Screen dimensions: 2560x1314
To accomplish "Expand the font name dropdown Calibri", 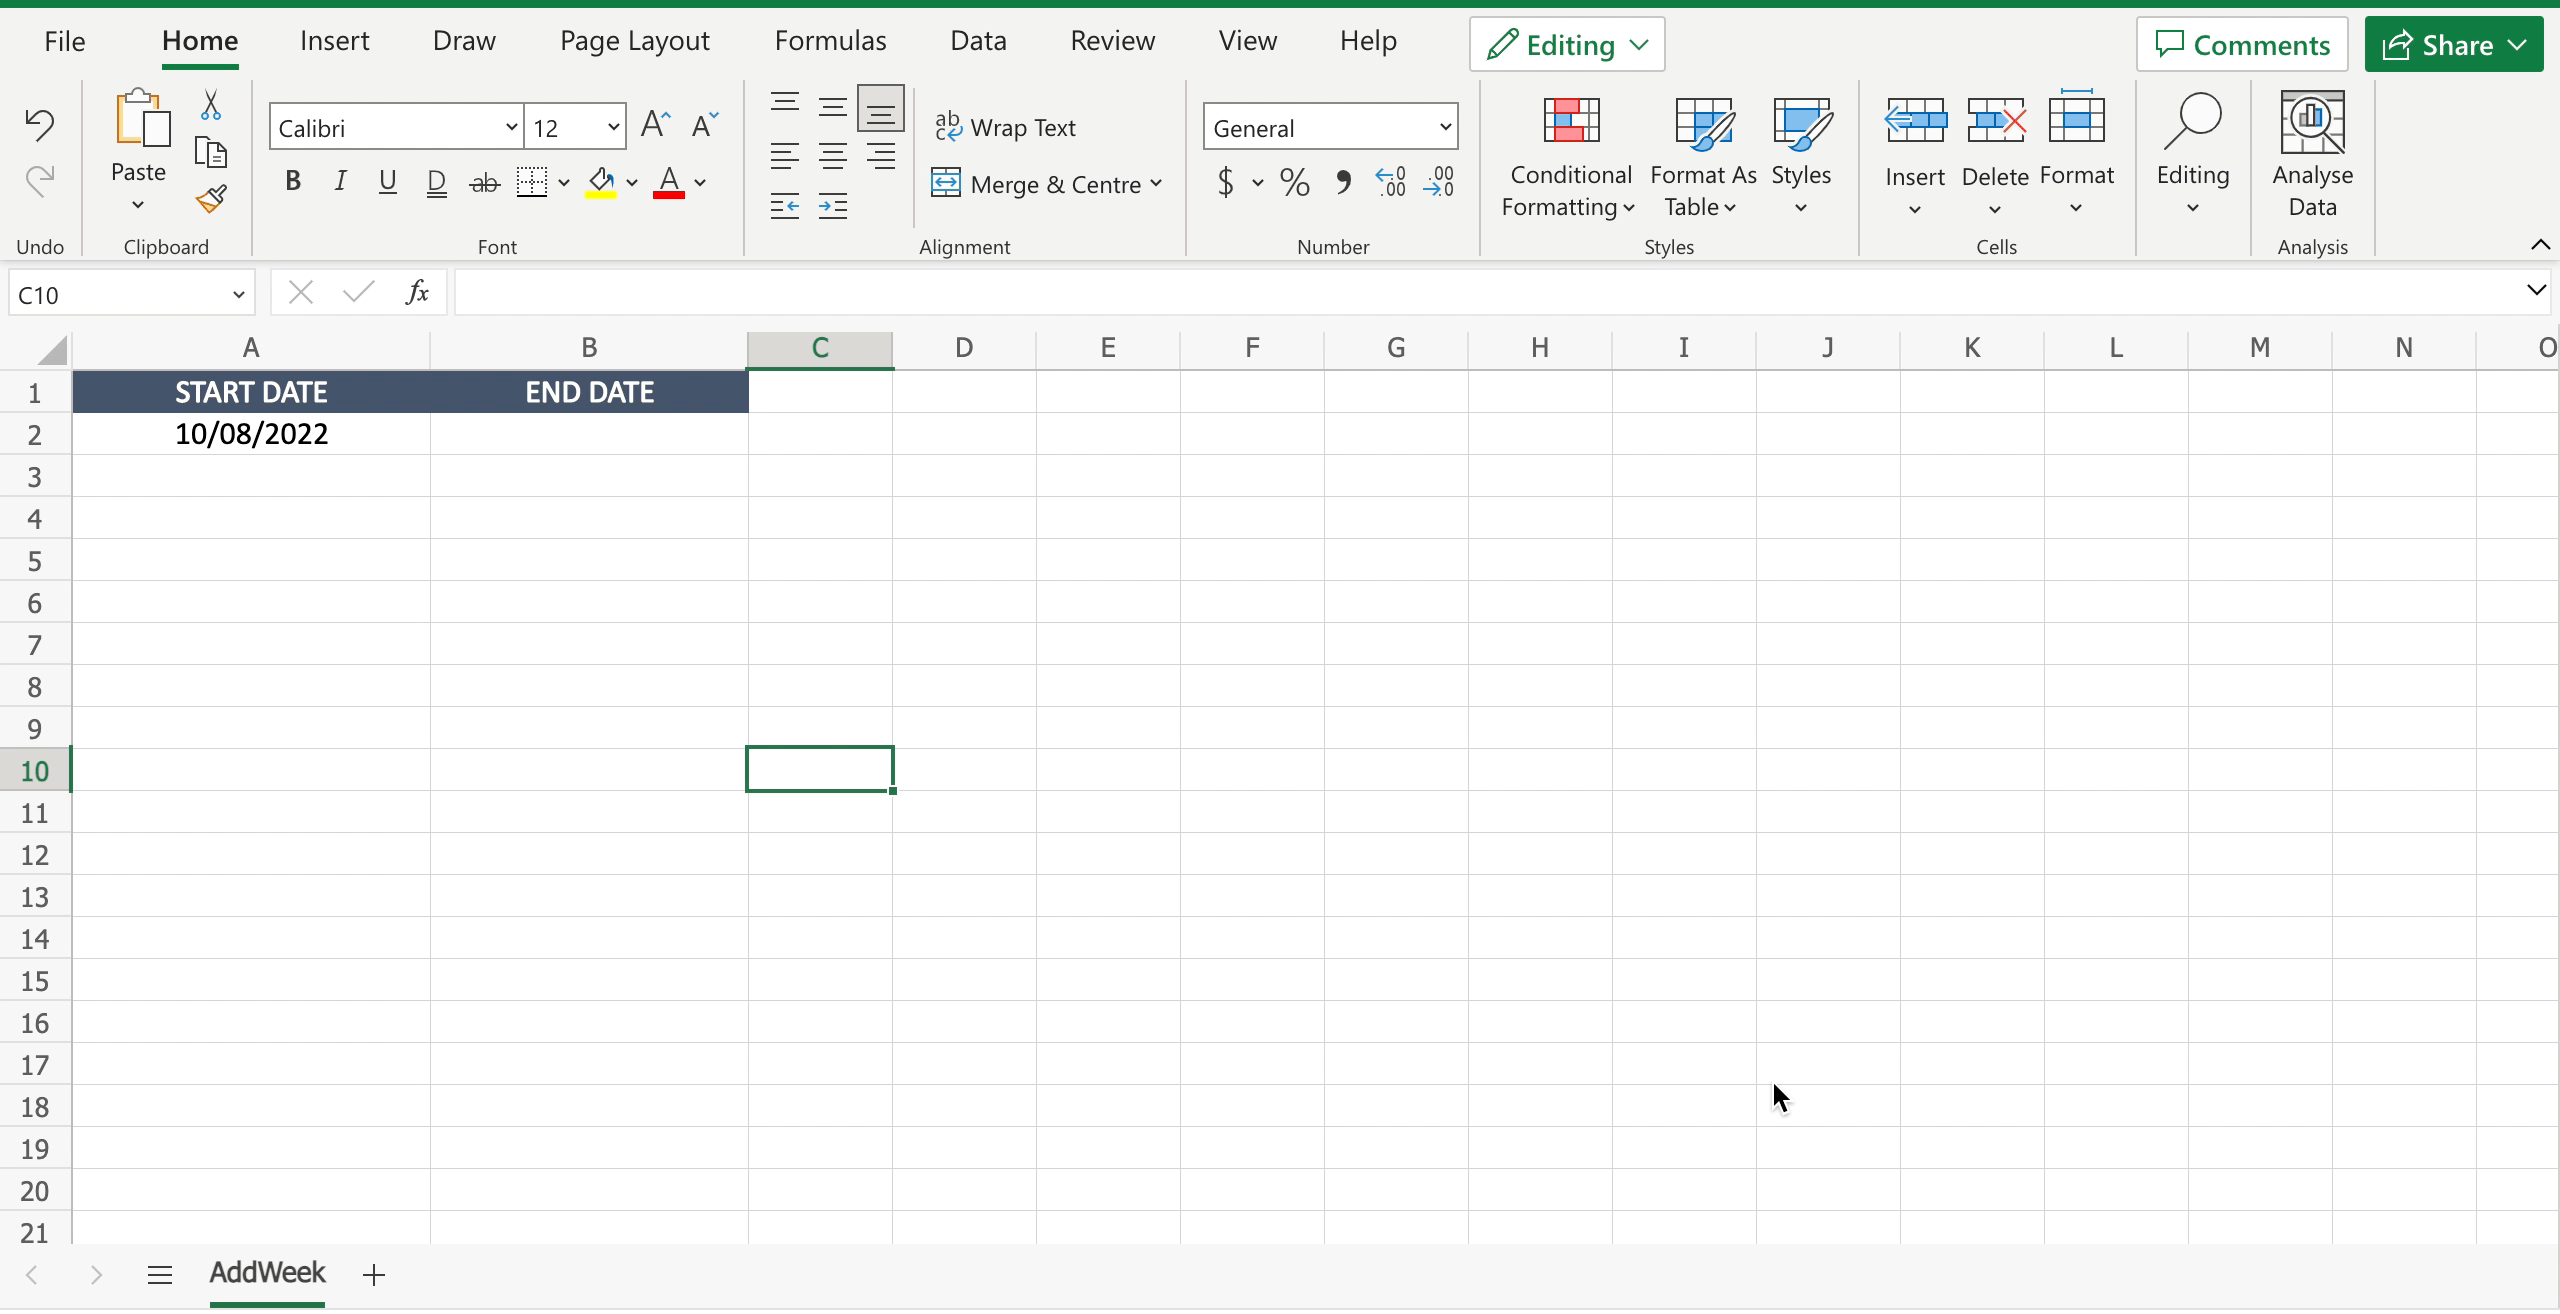I will tap(508, 127).
